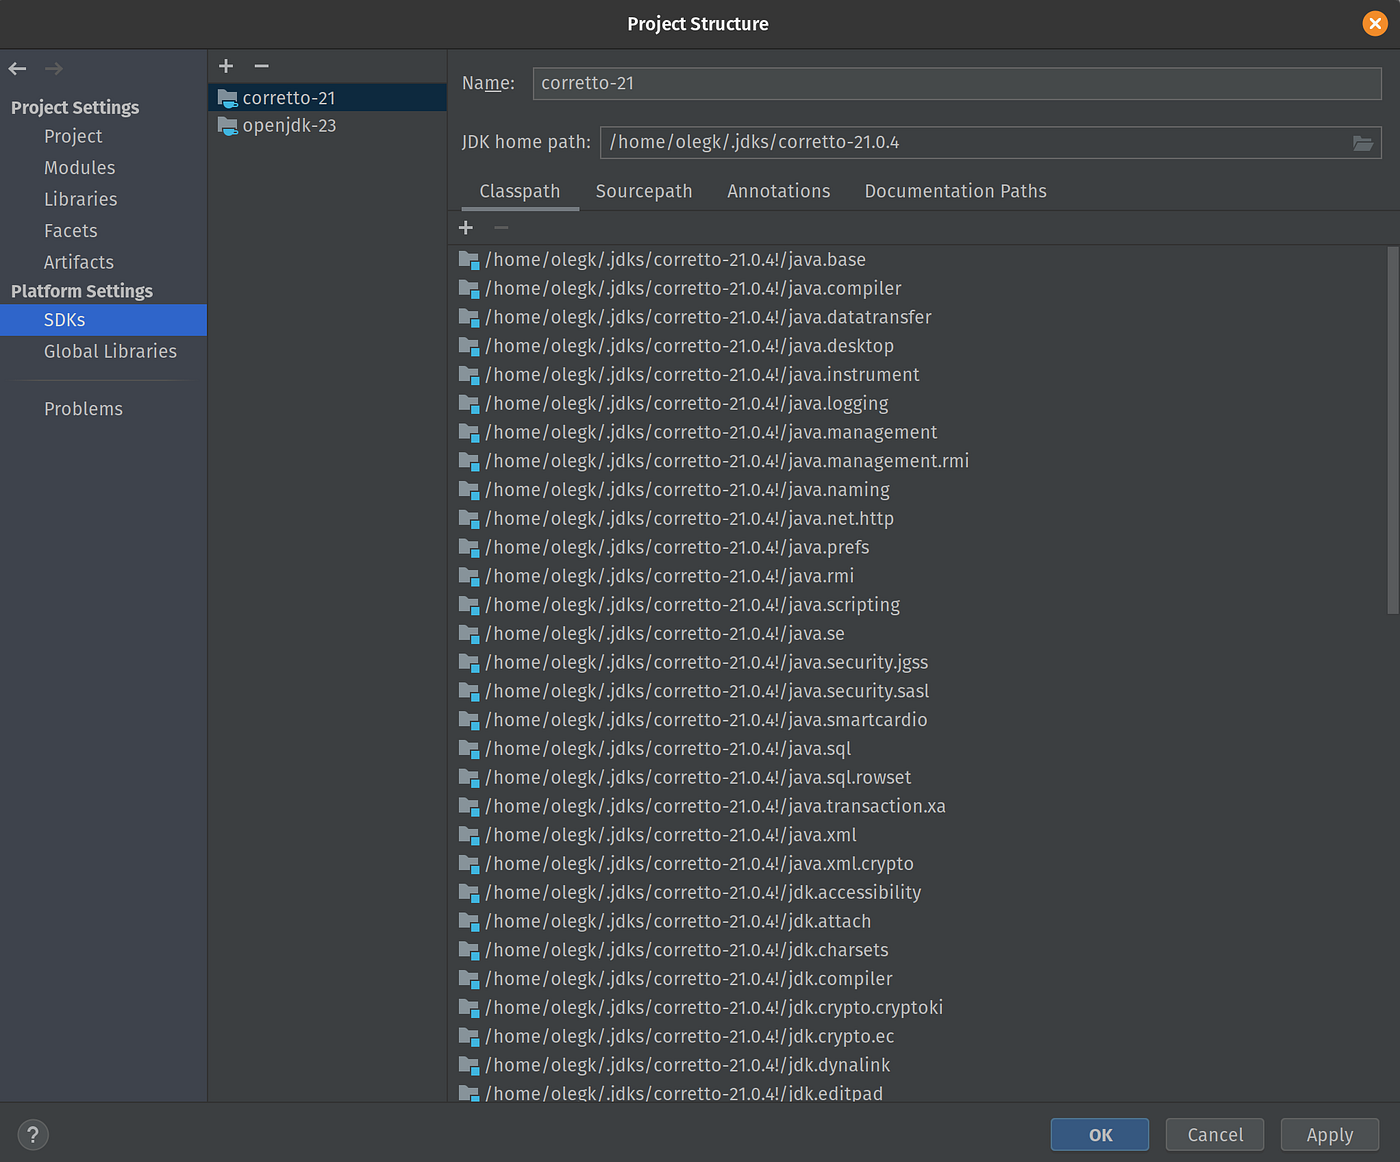This screenshot has height=1162, width=1400.
Task: Select the jdk.compiler classpath row
Action: coord(918,980)
